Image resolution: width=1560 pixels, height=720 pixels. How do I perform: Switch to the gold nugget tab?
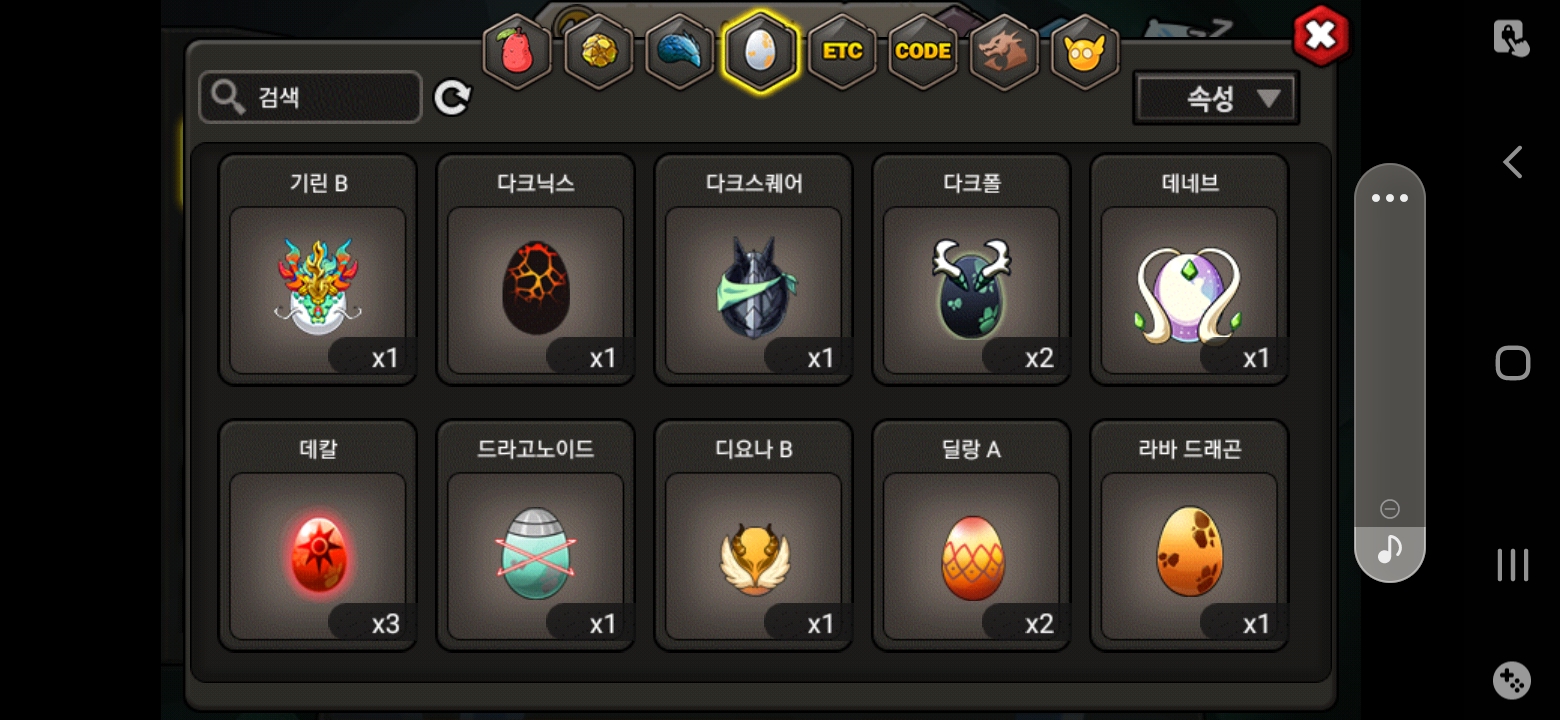click(x=599, y=52)
